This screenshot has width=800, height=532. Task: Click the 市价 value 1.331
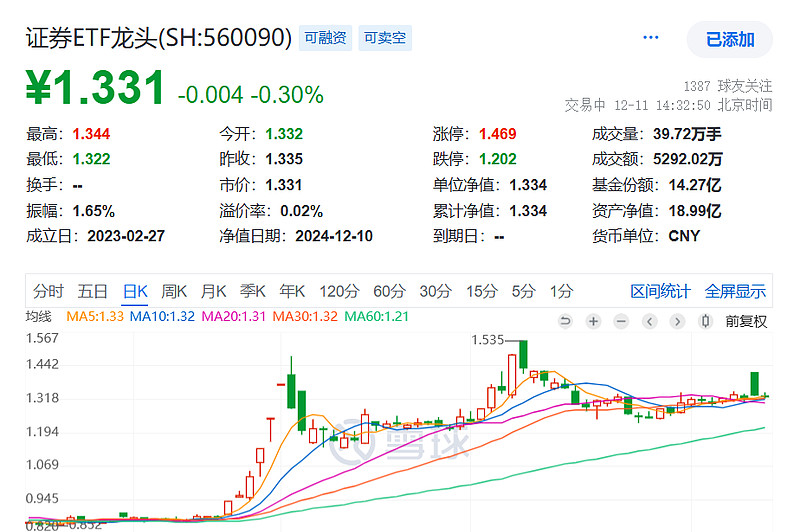pyautogui.click(x=284, y=185)
